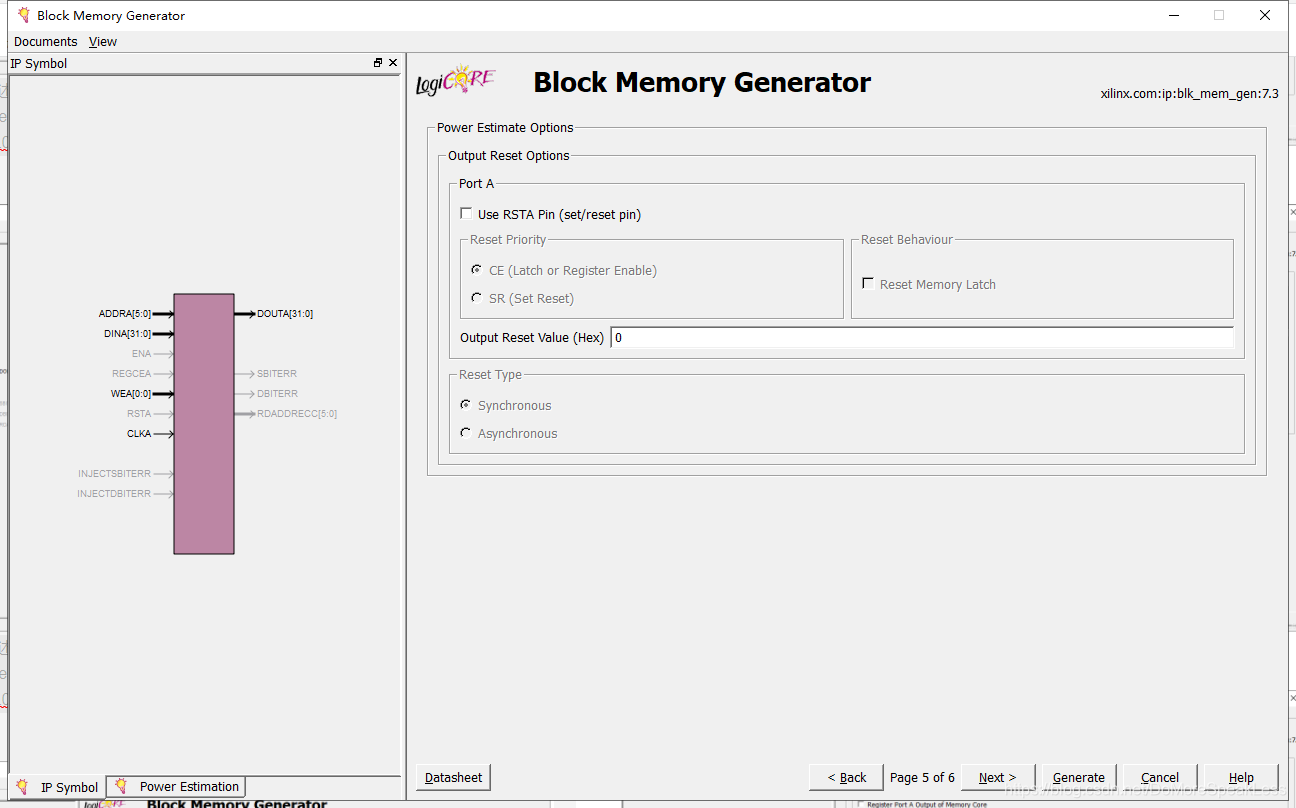
Task: Open the Datasheet
Action: click(453, 777)
